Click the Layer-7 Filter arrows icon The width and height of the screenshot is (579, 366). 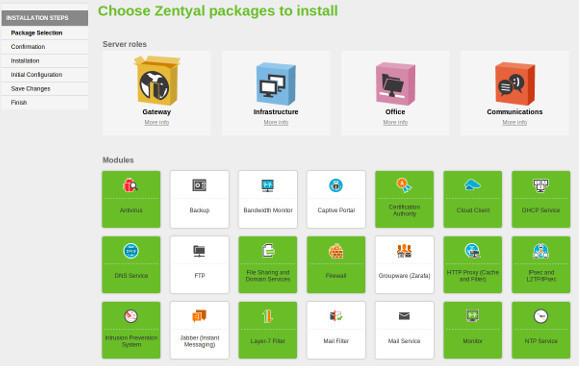pos(268,316)
